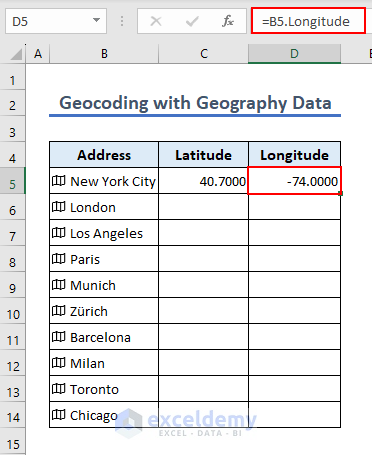Select the Barcelona cell
Viewport: 372px width, 455px height.
point(104,337)
